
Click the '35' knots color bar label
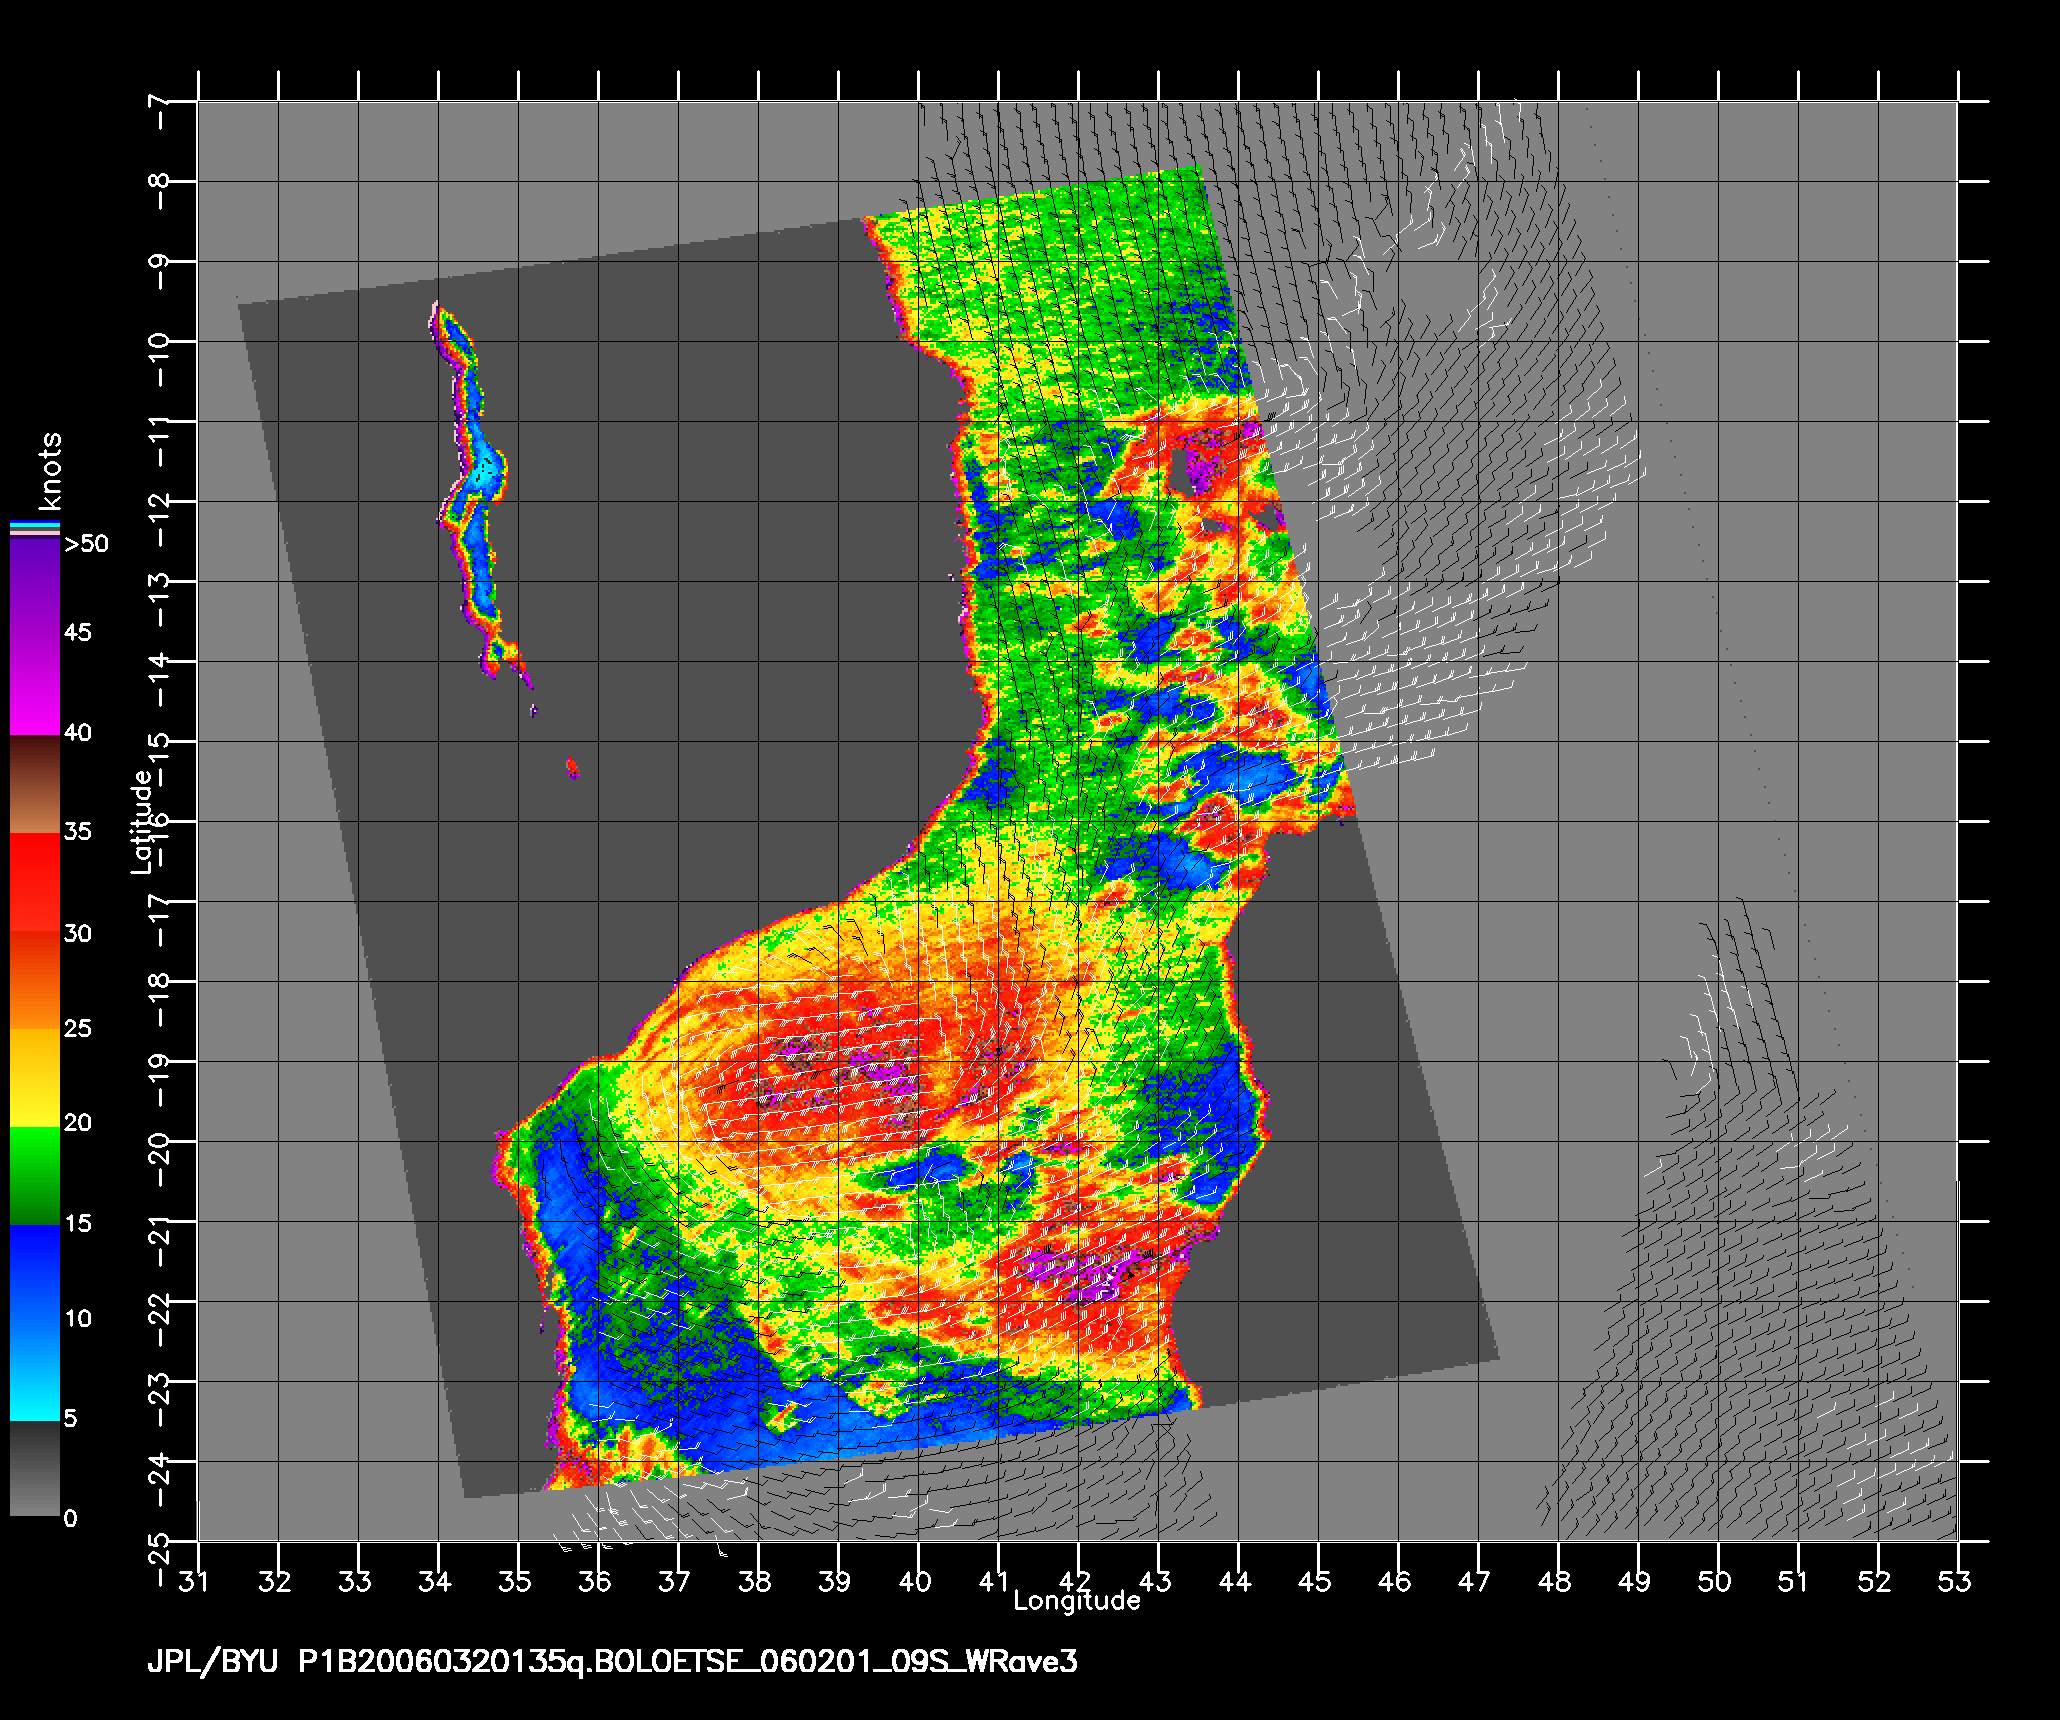click(x=77, y=831)
